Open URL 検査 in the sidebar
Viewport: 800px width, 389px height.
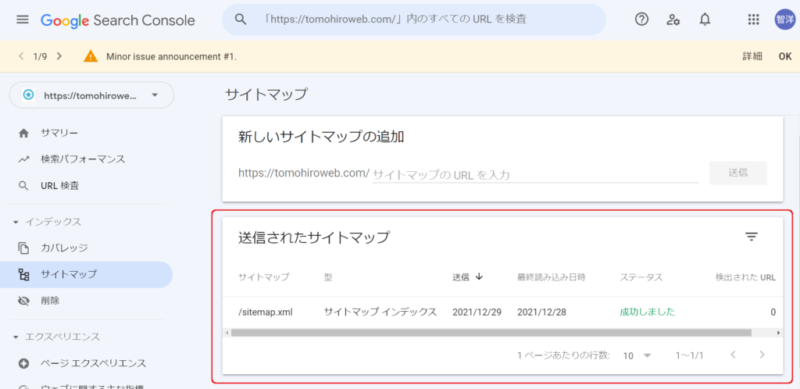(60, 186)
